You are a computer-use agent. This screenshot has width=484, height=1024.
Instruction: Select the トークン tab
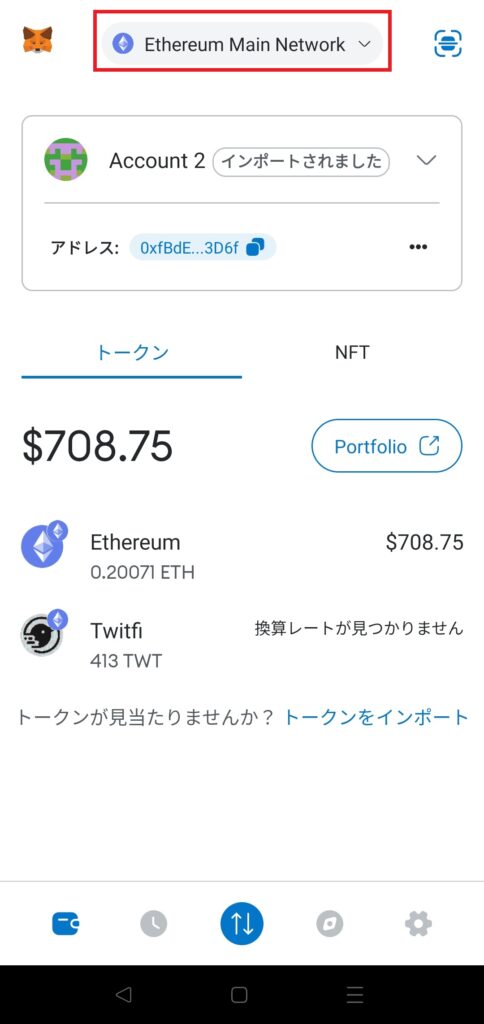(x=132, y=354)
